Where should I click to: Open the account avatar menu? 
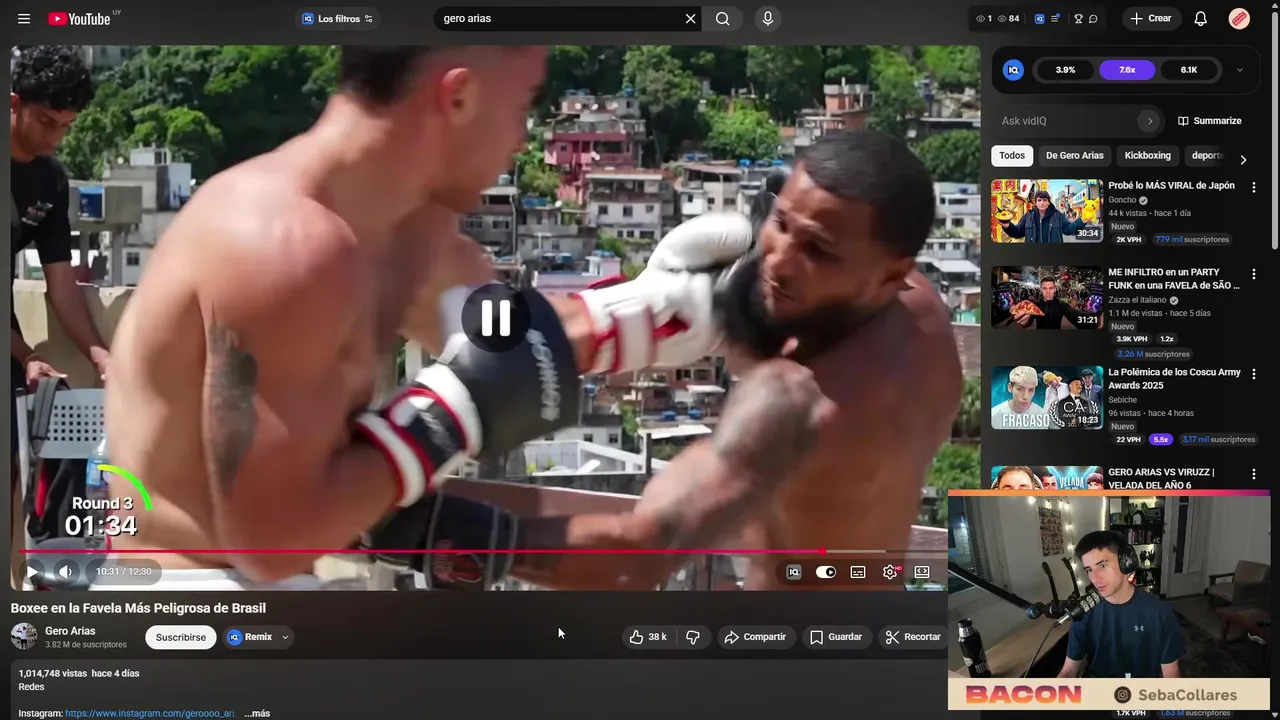click(1239, 18)
